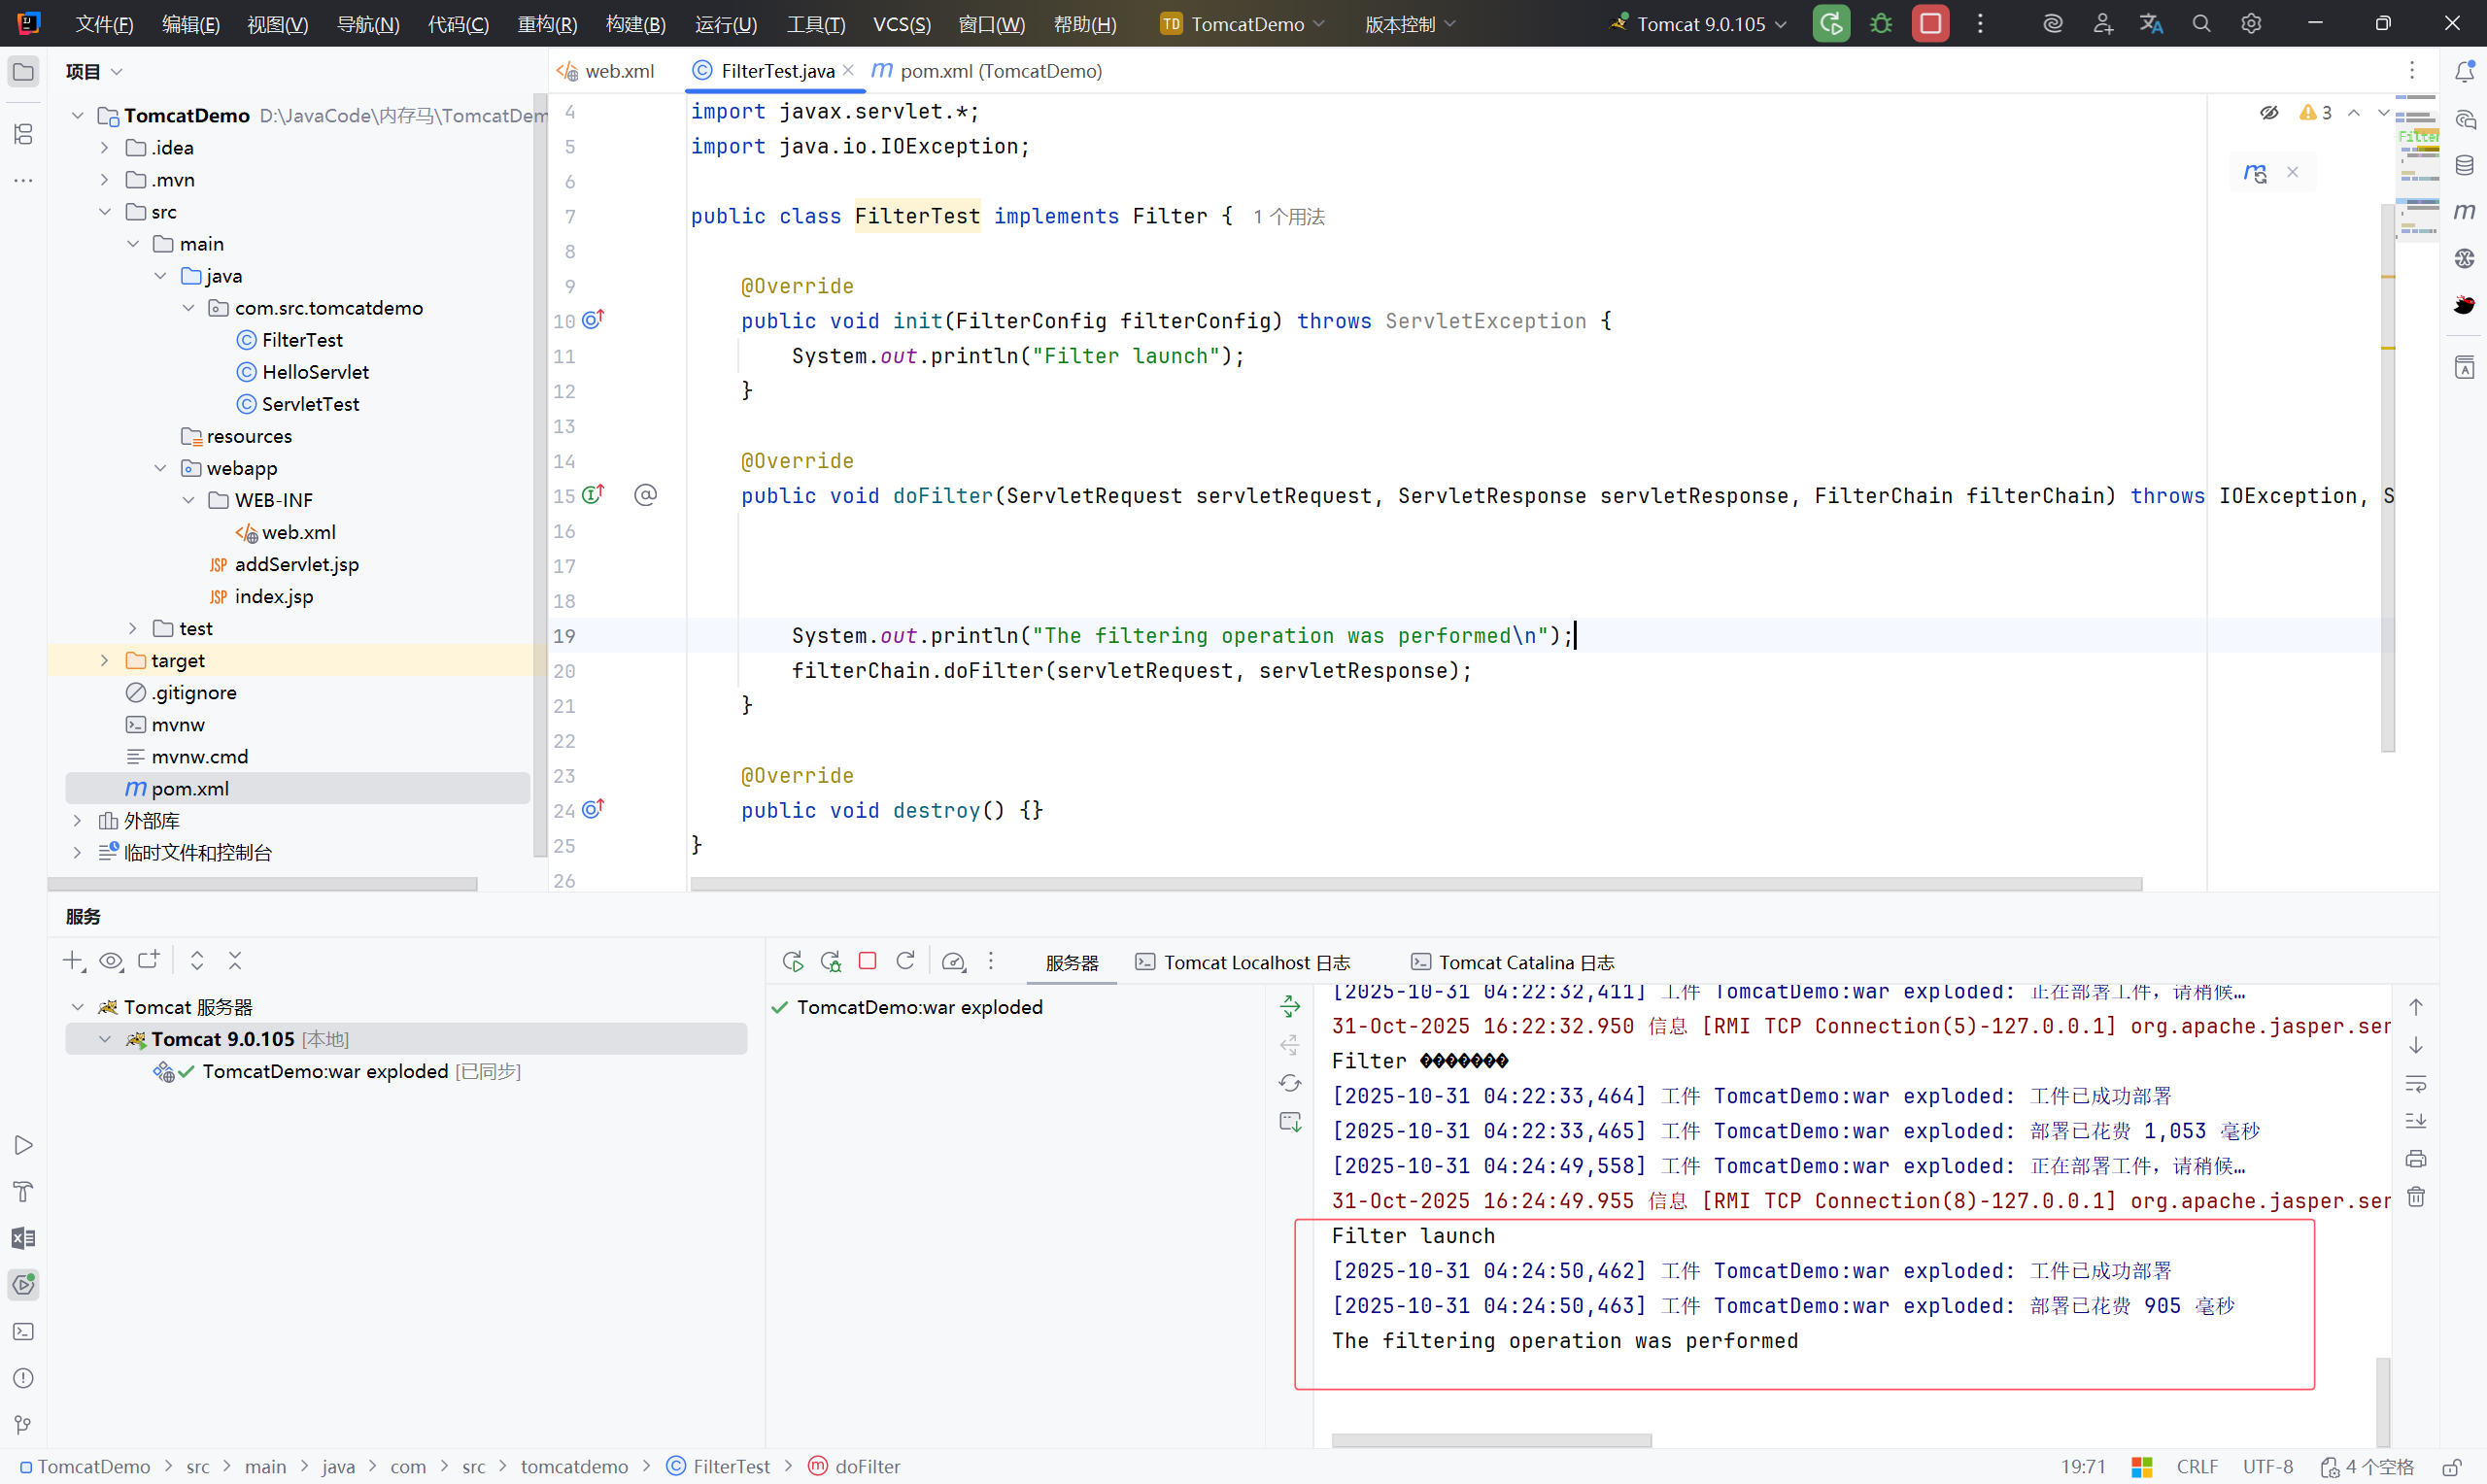The width and height of the screenshot is (2487, 1484).
Task: Collapse the WEB-INF folder
Action: [x=188, y=500]
